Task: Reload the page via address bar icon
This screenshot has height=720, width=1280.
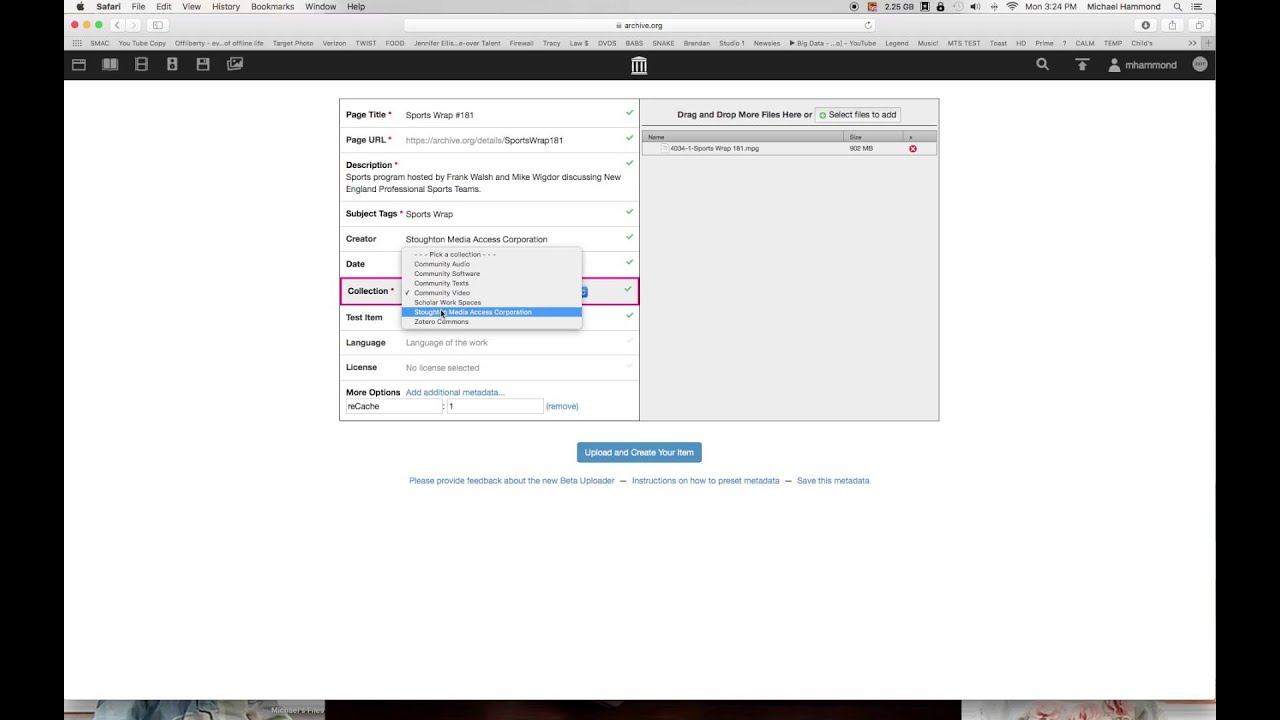Action: tap(868, 25)
